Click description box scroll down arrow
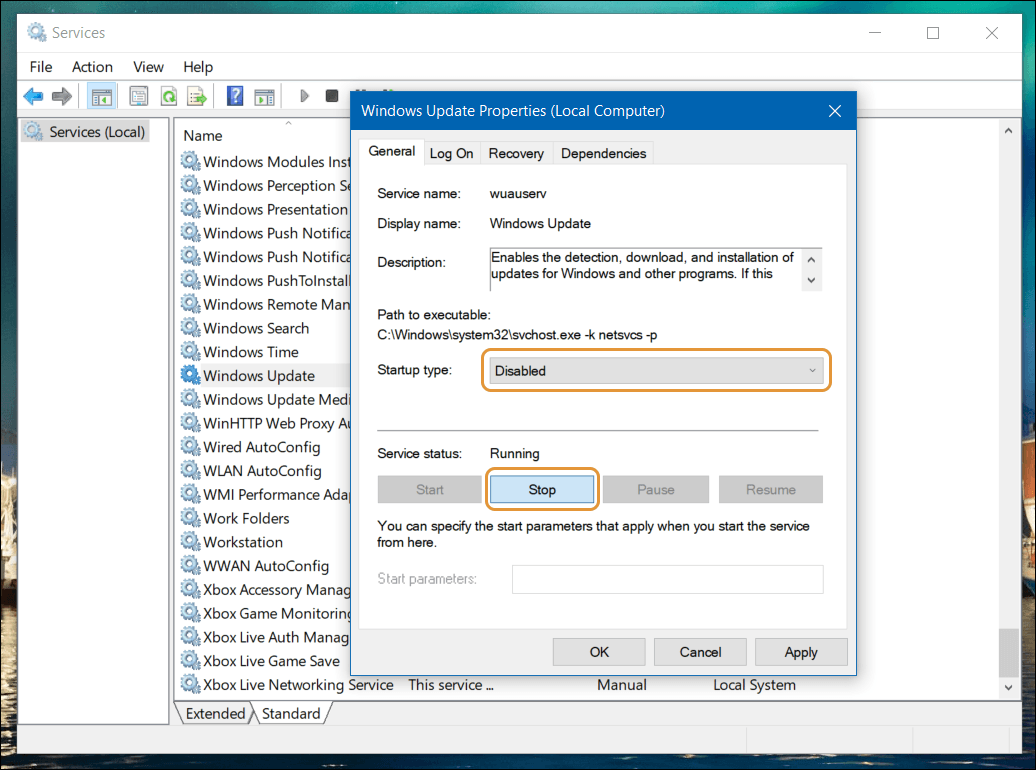Image resolution: width=1036 pixels, height=770 pixels. [811, 280]
